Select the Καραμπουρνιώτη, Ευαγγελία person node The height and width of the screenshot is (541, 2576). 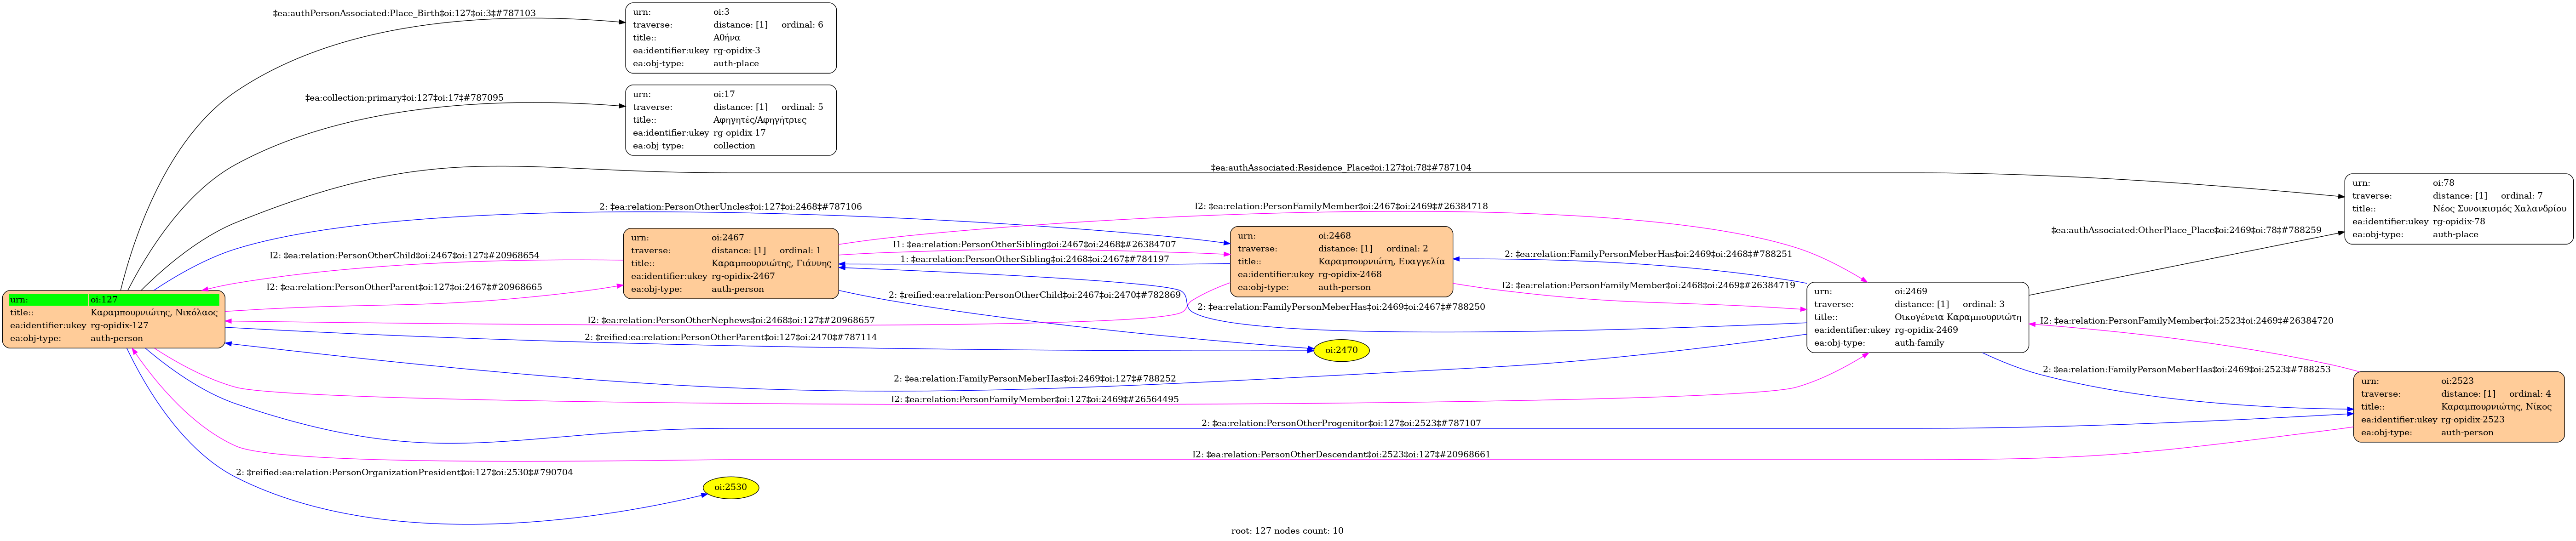coord(1340,261)
